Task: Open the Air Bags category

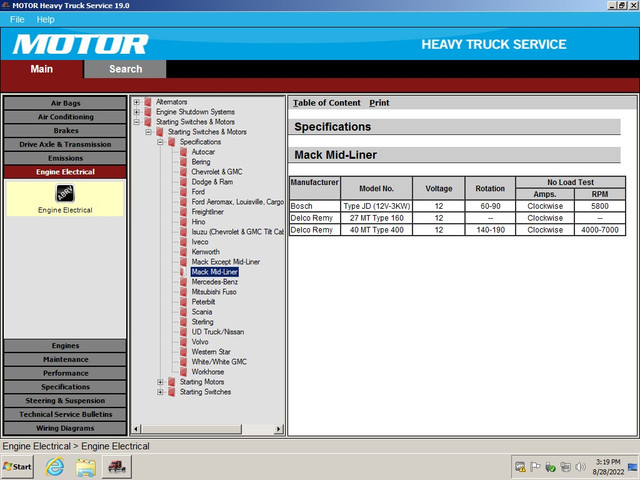Action: coord(65,103)
